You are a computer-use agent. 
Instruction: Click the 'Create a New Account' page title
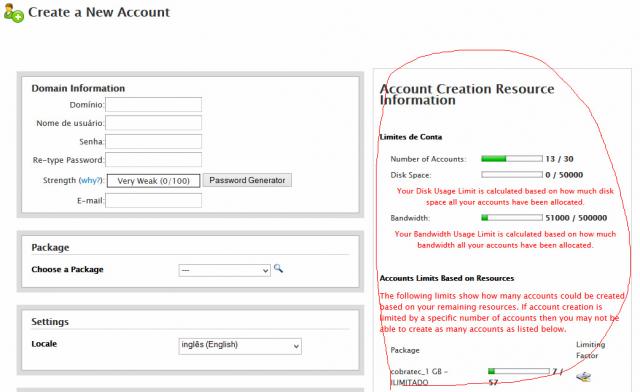coord(99,12)
